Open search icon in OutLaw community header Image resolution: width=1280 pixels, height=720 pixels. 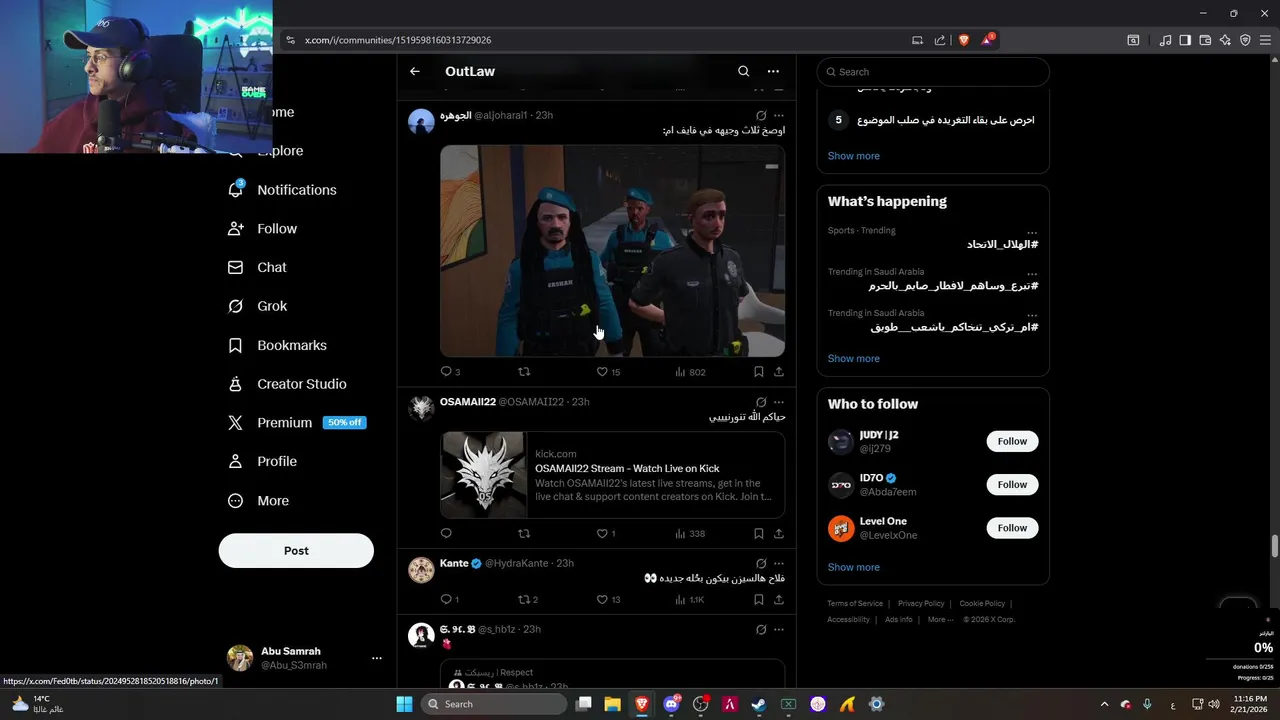743,71
